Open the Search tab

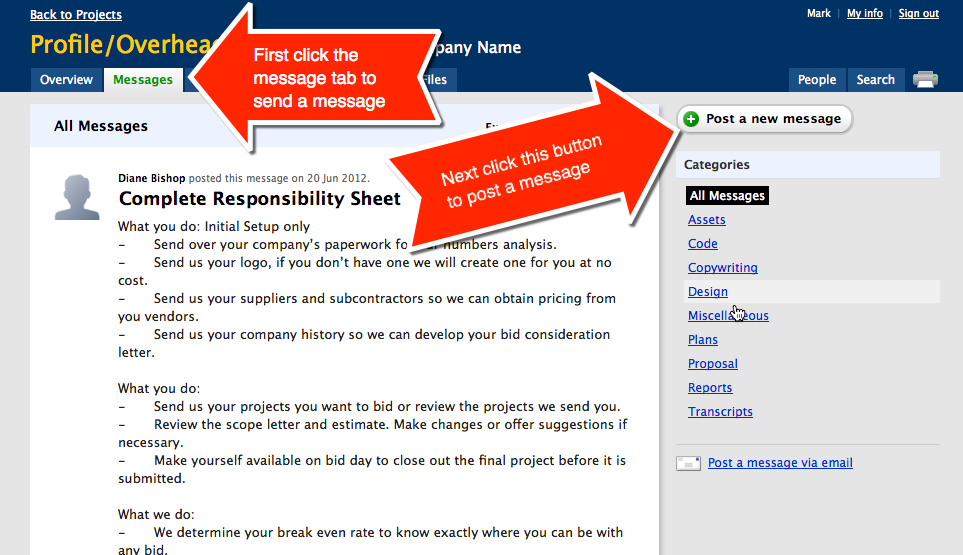(876, 80)
